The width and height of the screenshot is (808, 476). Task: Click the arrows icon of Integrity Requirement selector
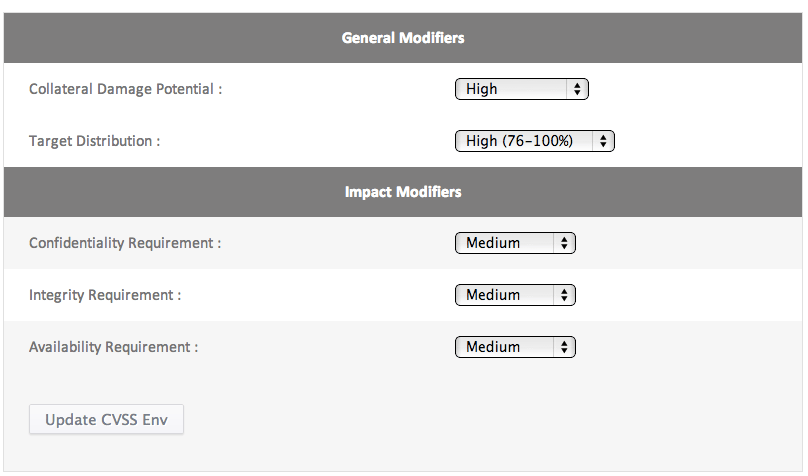(x=564, y=295)
